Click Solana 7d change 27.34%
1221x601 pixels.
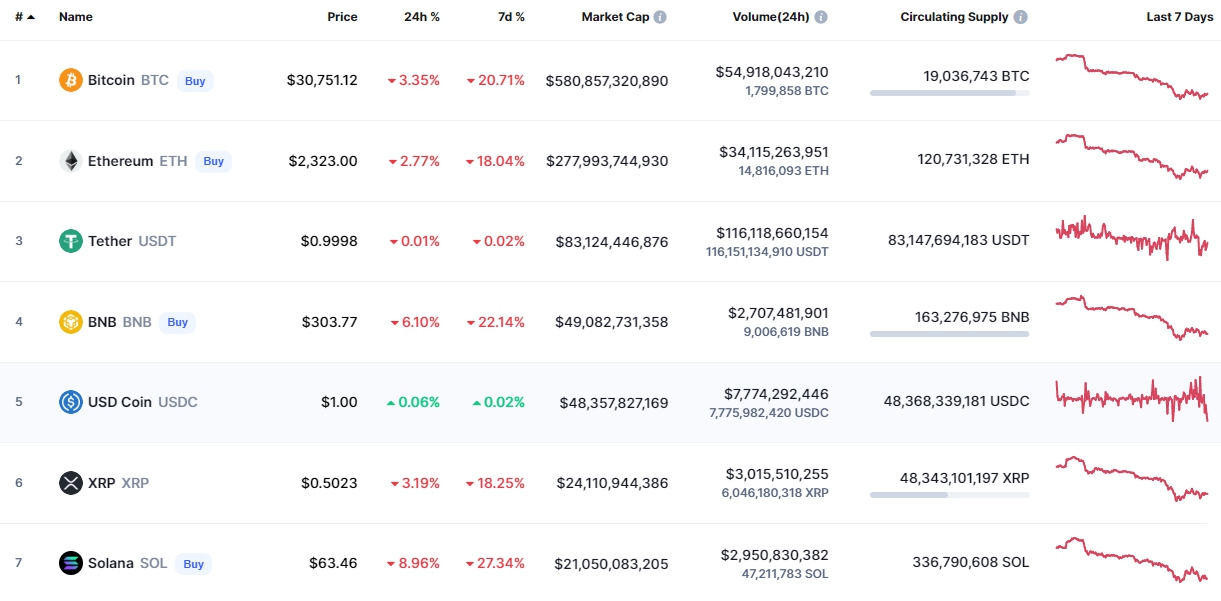click(x=496, y=563)
